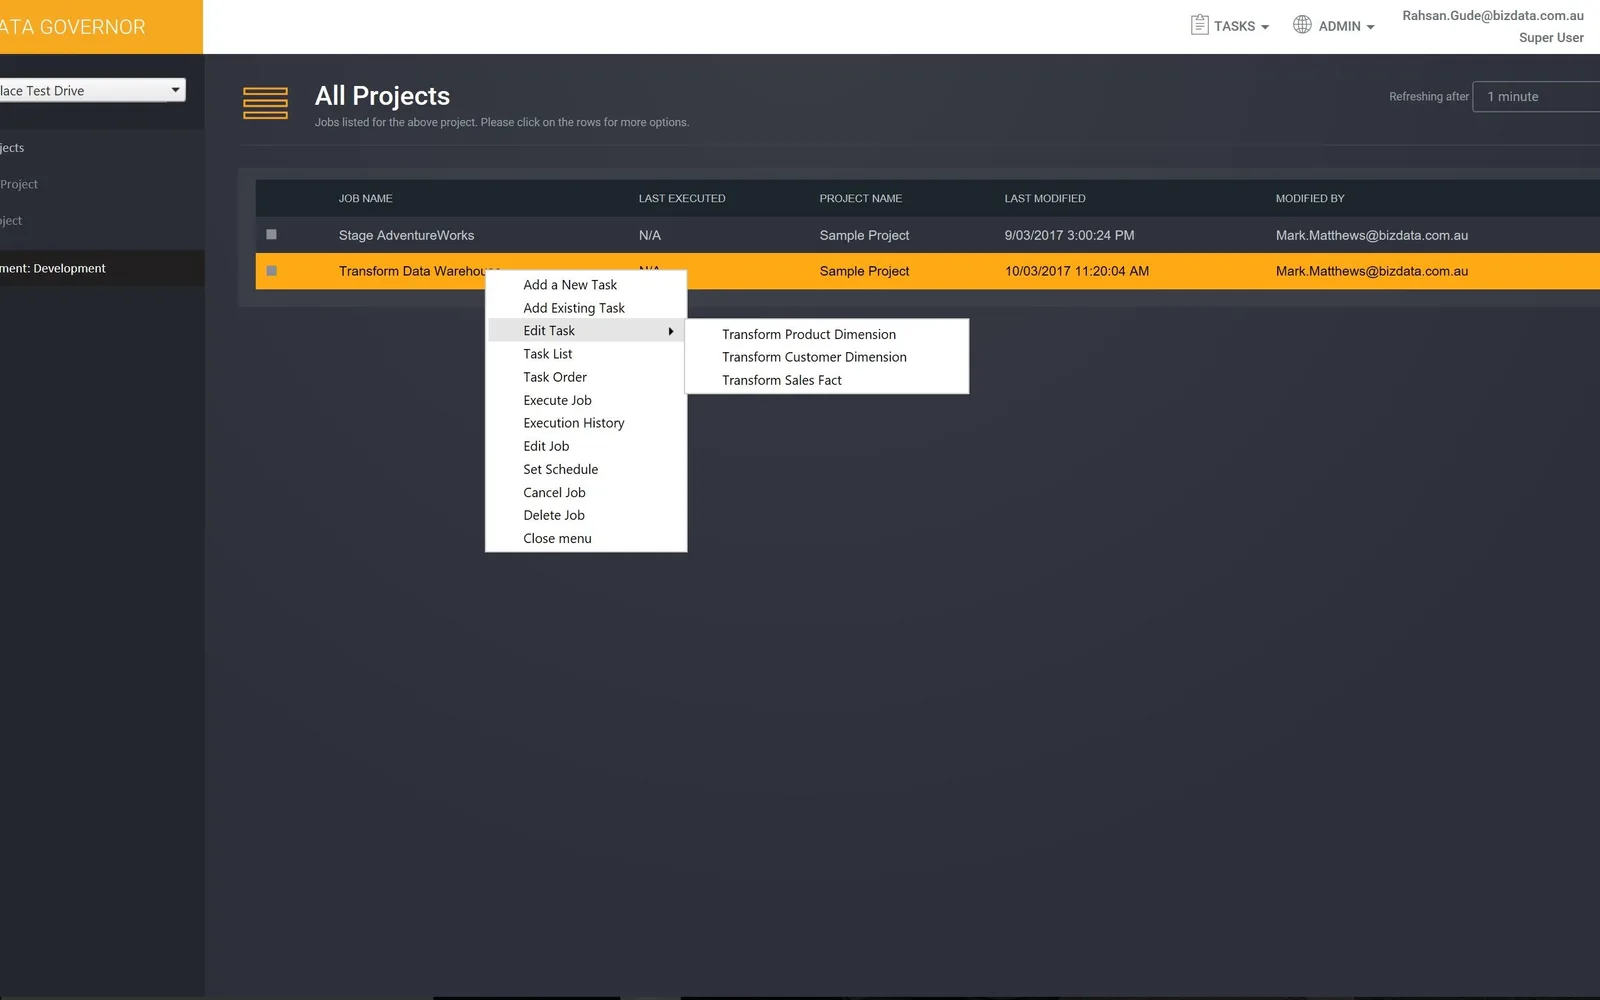Click Sample Project in Transform Data Warehouse row
Viewport: 1600px width, 1000px height.
[x=864, y=271]
